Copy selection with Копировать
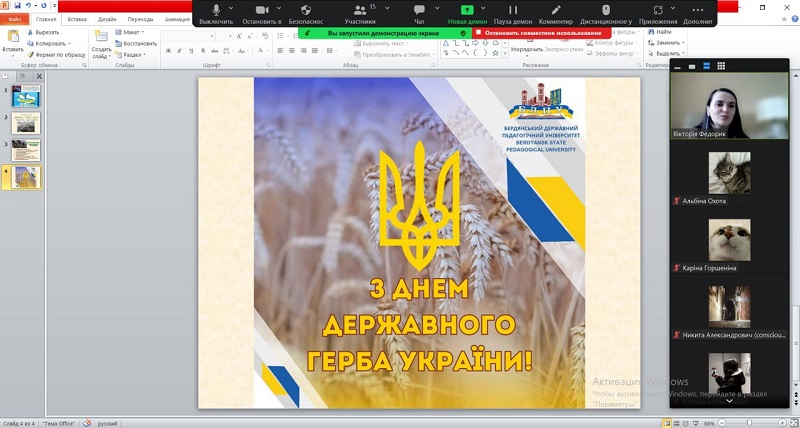800x428 pixels. [x=48, y=43]
